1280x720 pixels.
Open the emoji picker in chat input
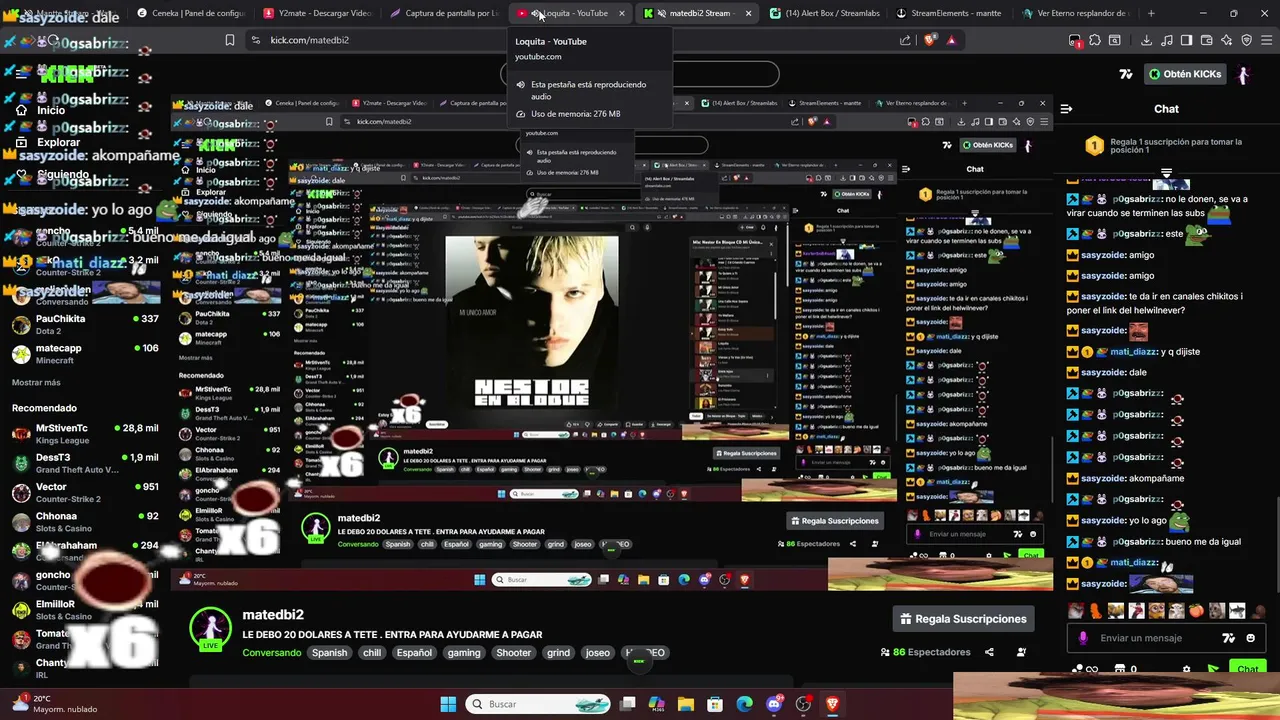(1251, 638)
